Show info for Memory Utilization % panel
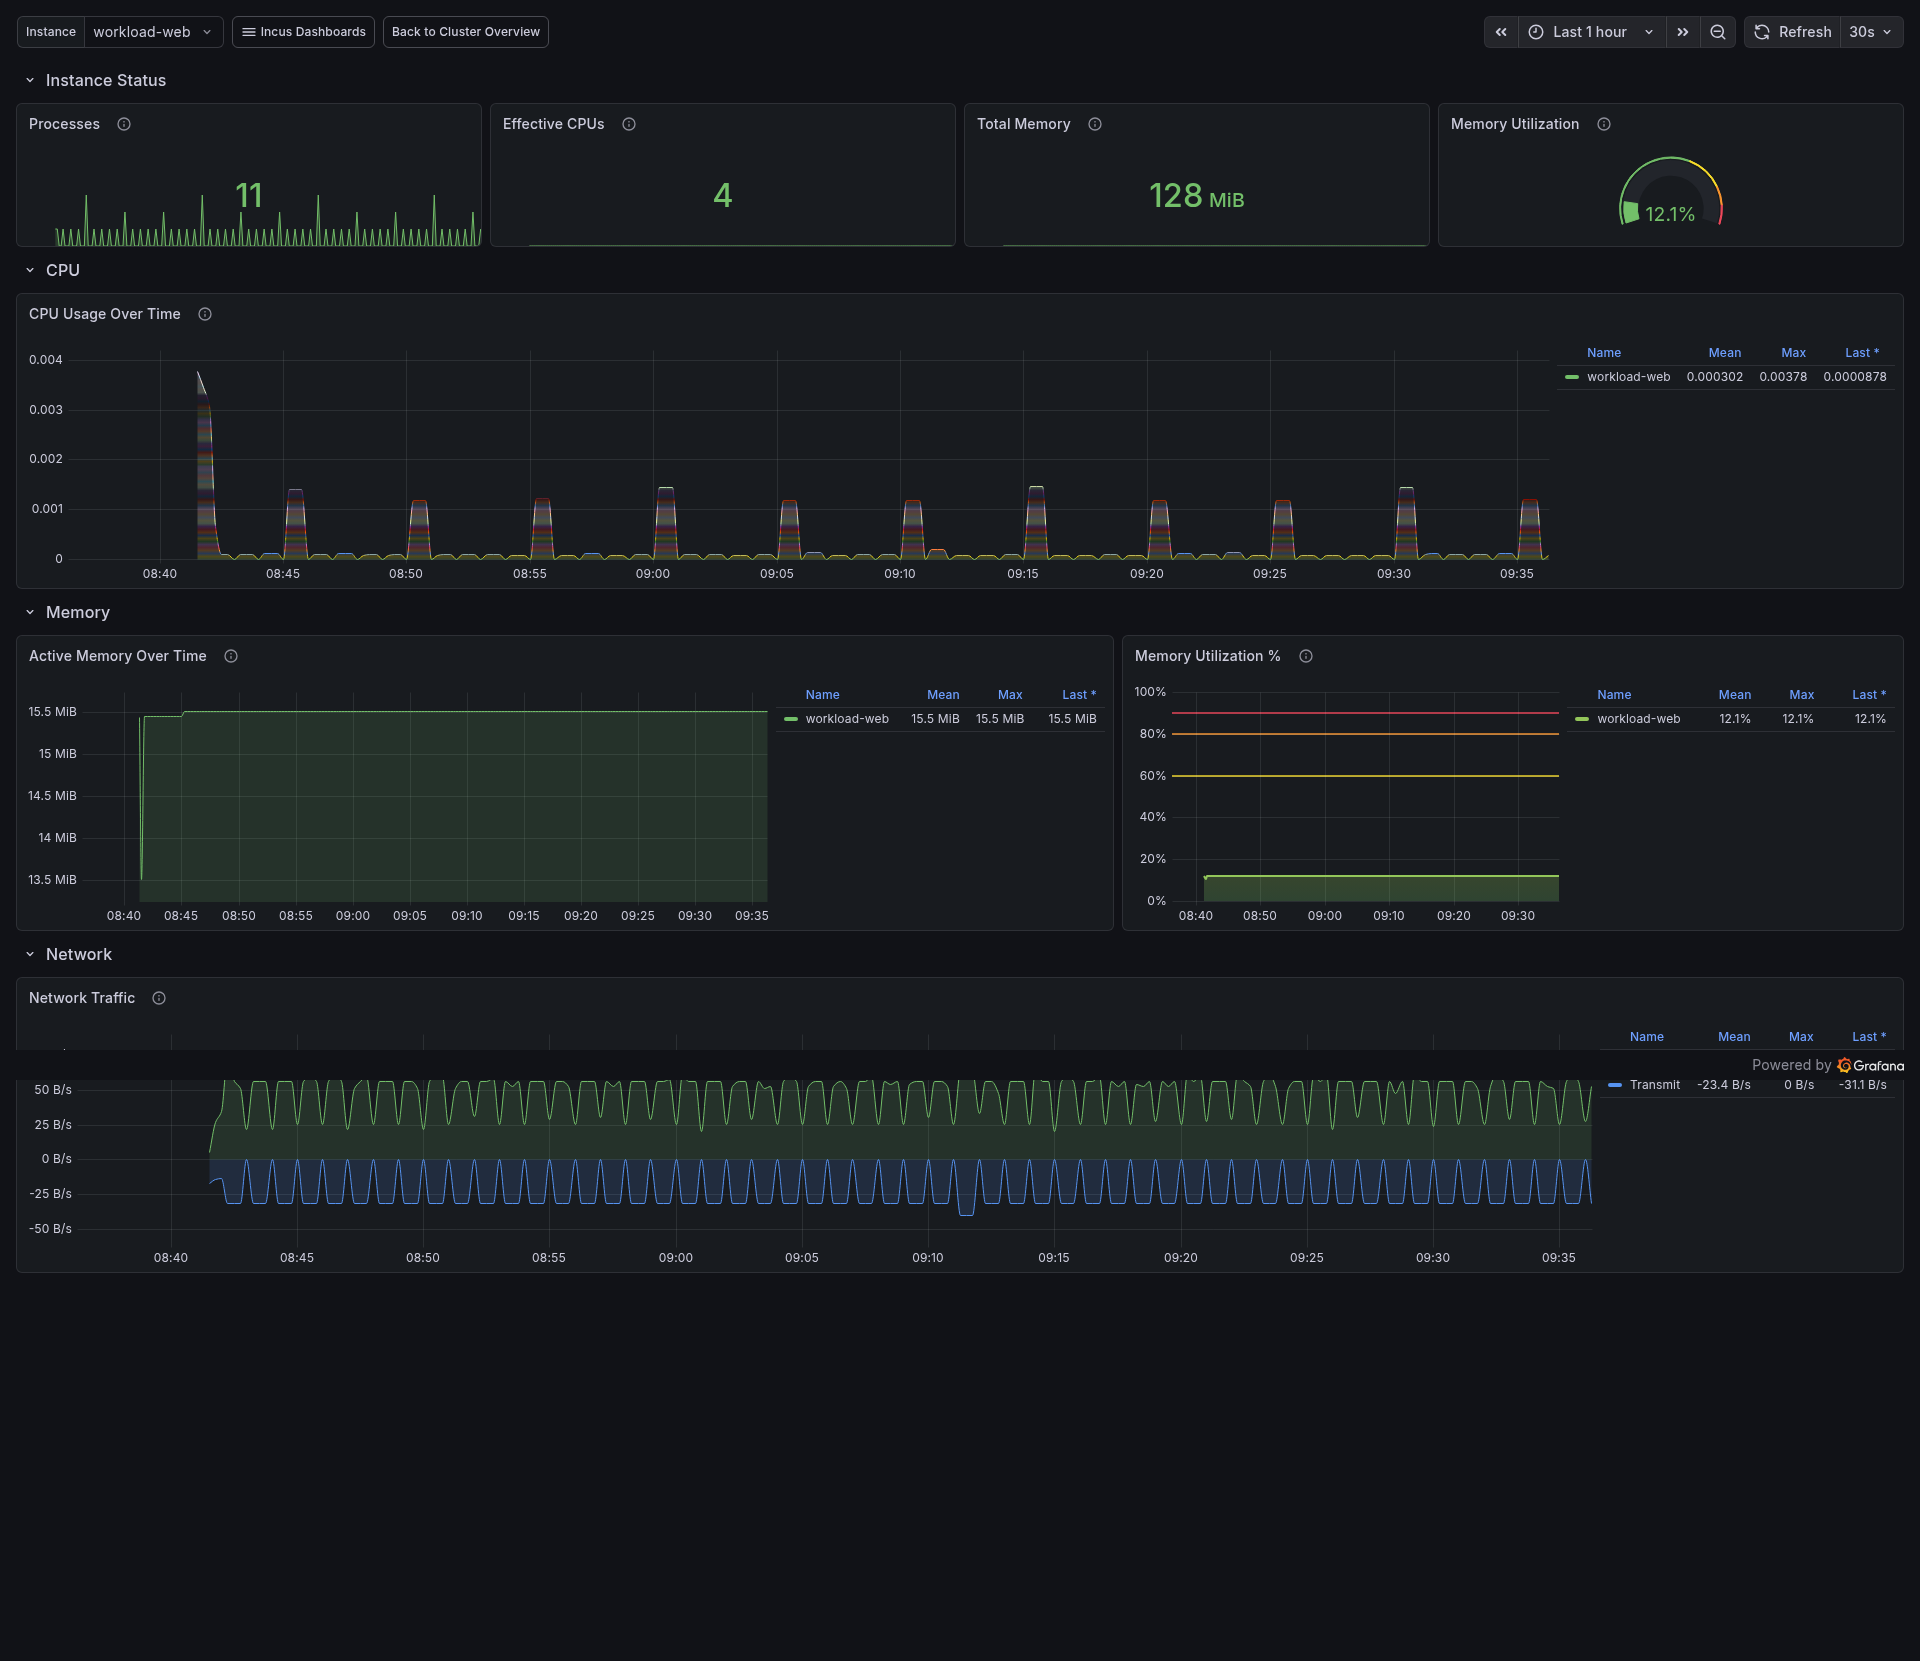This screenshot has width=1920, height=1661. (1306, 656)
